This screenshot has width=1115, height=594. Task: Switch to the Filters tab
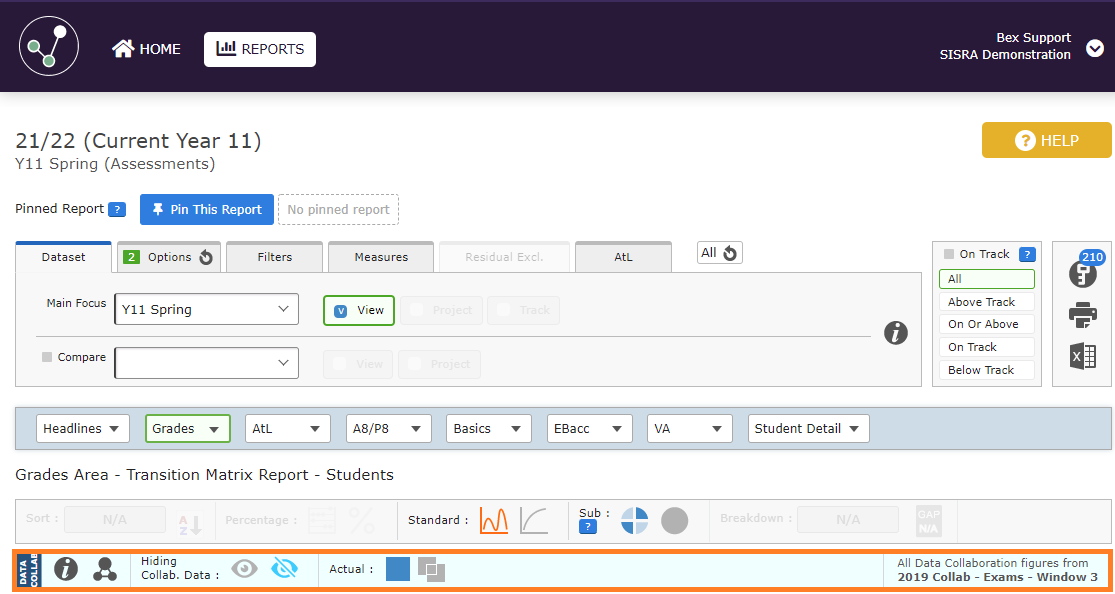coord(275,257)
